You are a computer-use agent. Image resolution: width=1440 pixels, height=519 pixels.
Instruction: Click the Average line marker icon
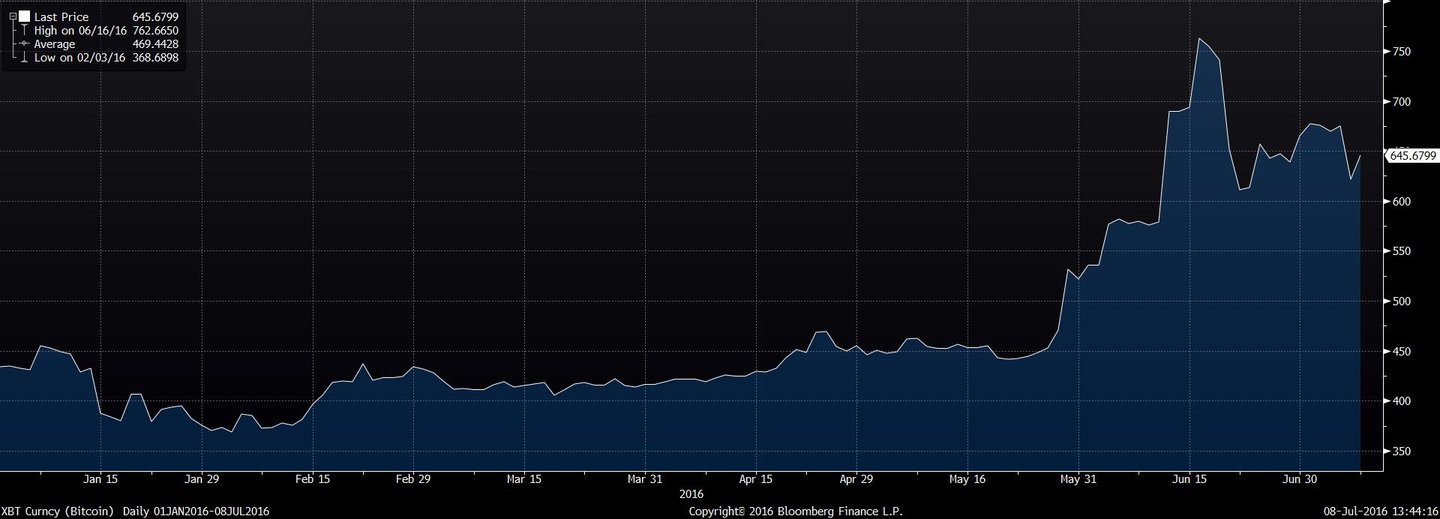[24, 44]
